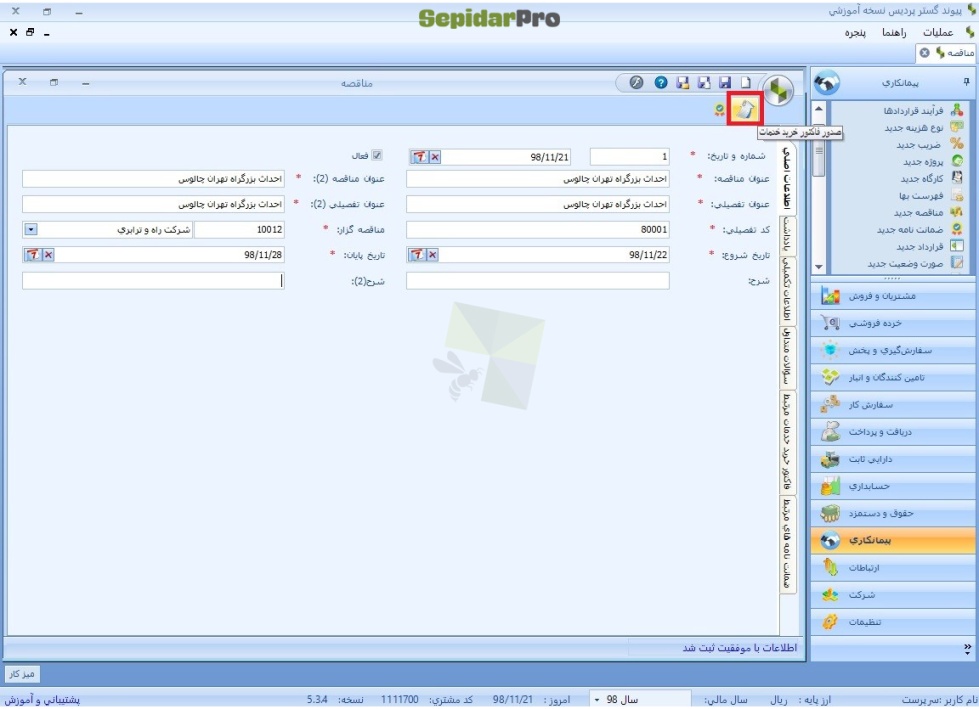This screenshot has height=709, width=979.
Task: Click the save-and-close floppy disk icon
Action: tap(704, 82)
